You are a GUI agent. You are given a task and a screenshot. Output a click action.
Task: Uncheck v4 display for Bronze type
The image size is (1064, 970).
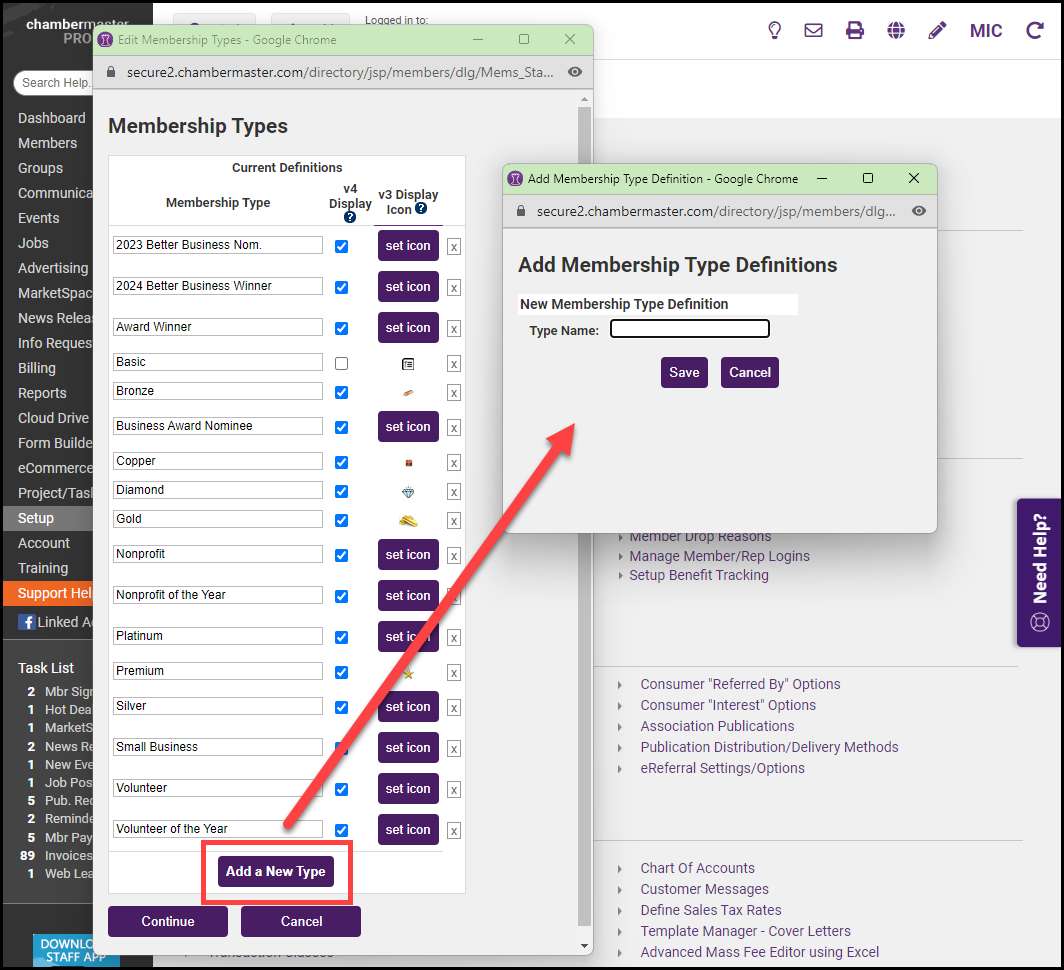[342, 392]
